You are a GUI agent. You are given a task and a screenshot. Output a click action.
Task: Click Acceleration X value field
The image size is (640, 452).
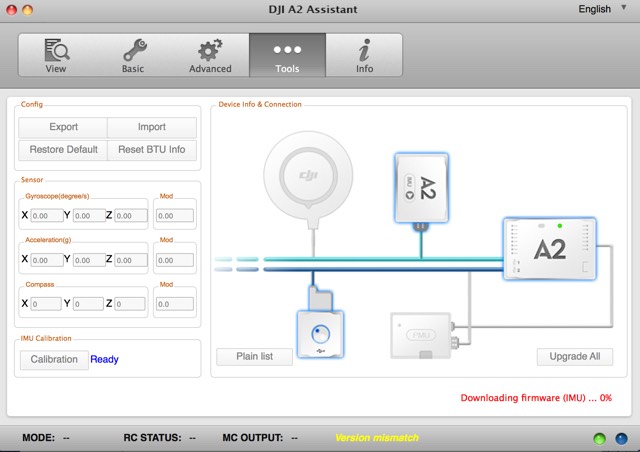click(47, 260)
